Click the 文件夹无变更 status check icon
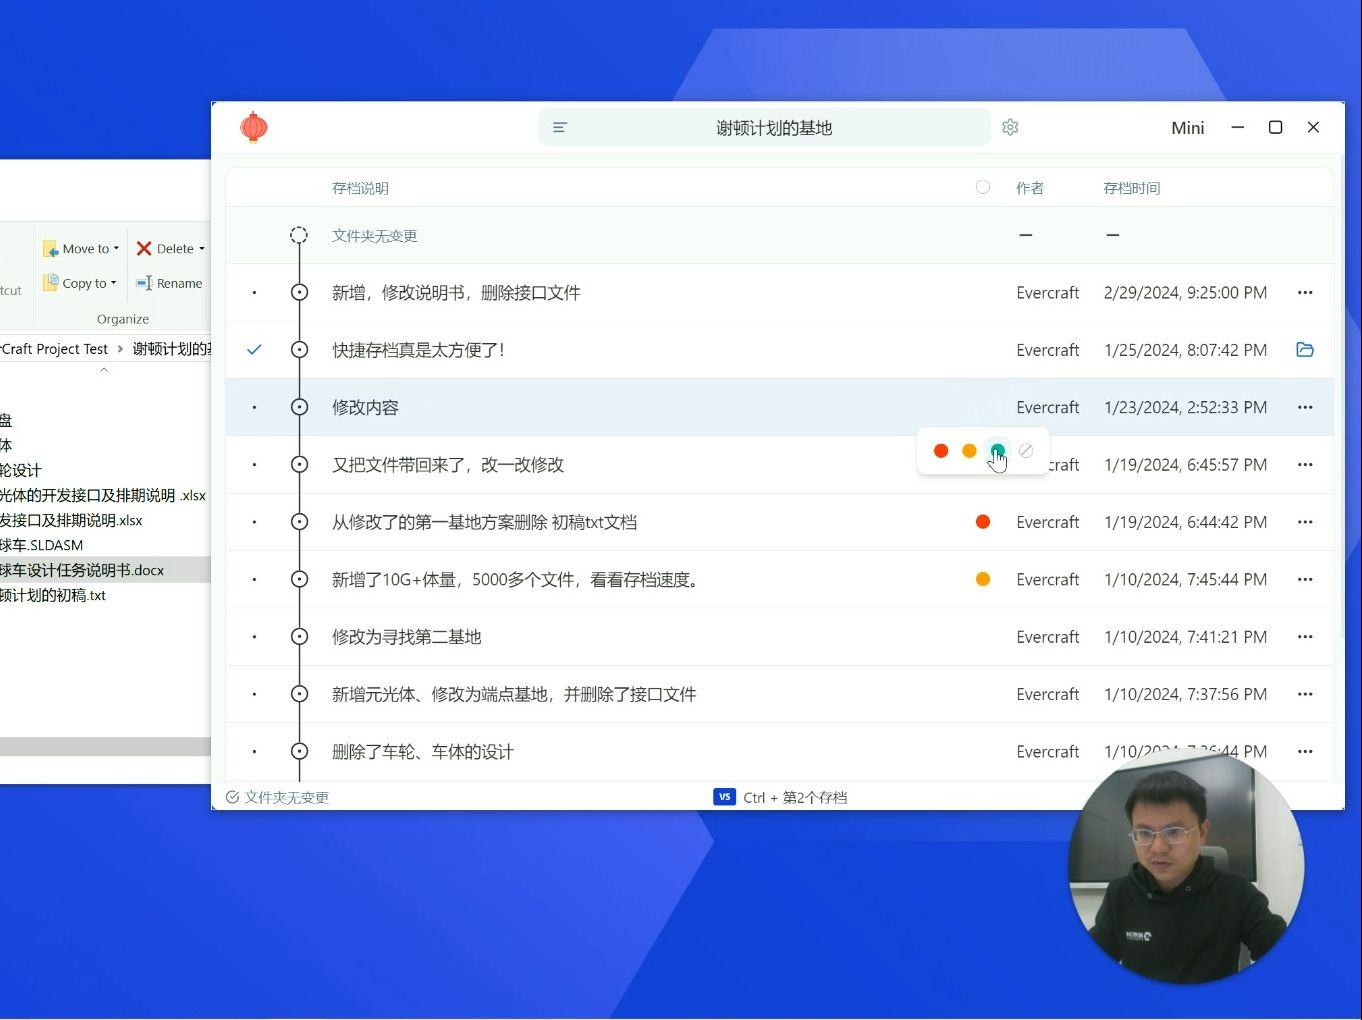1362x1020 pixels. point(232,797)
